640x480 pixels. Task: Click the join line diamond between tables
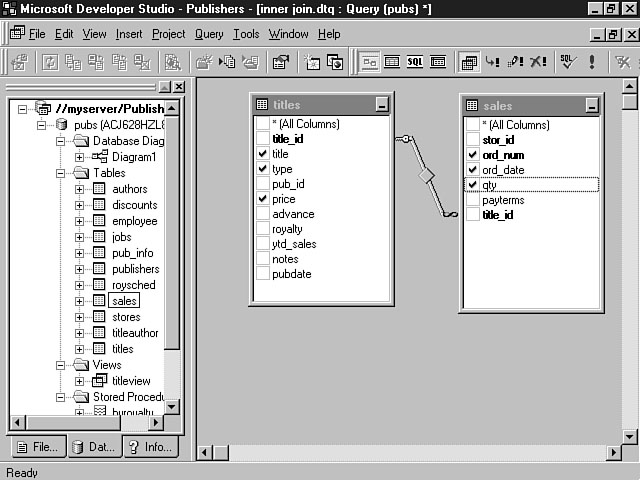tap(427, 175)
